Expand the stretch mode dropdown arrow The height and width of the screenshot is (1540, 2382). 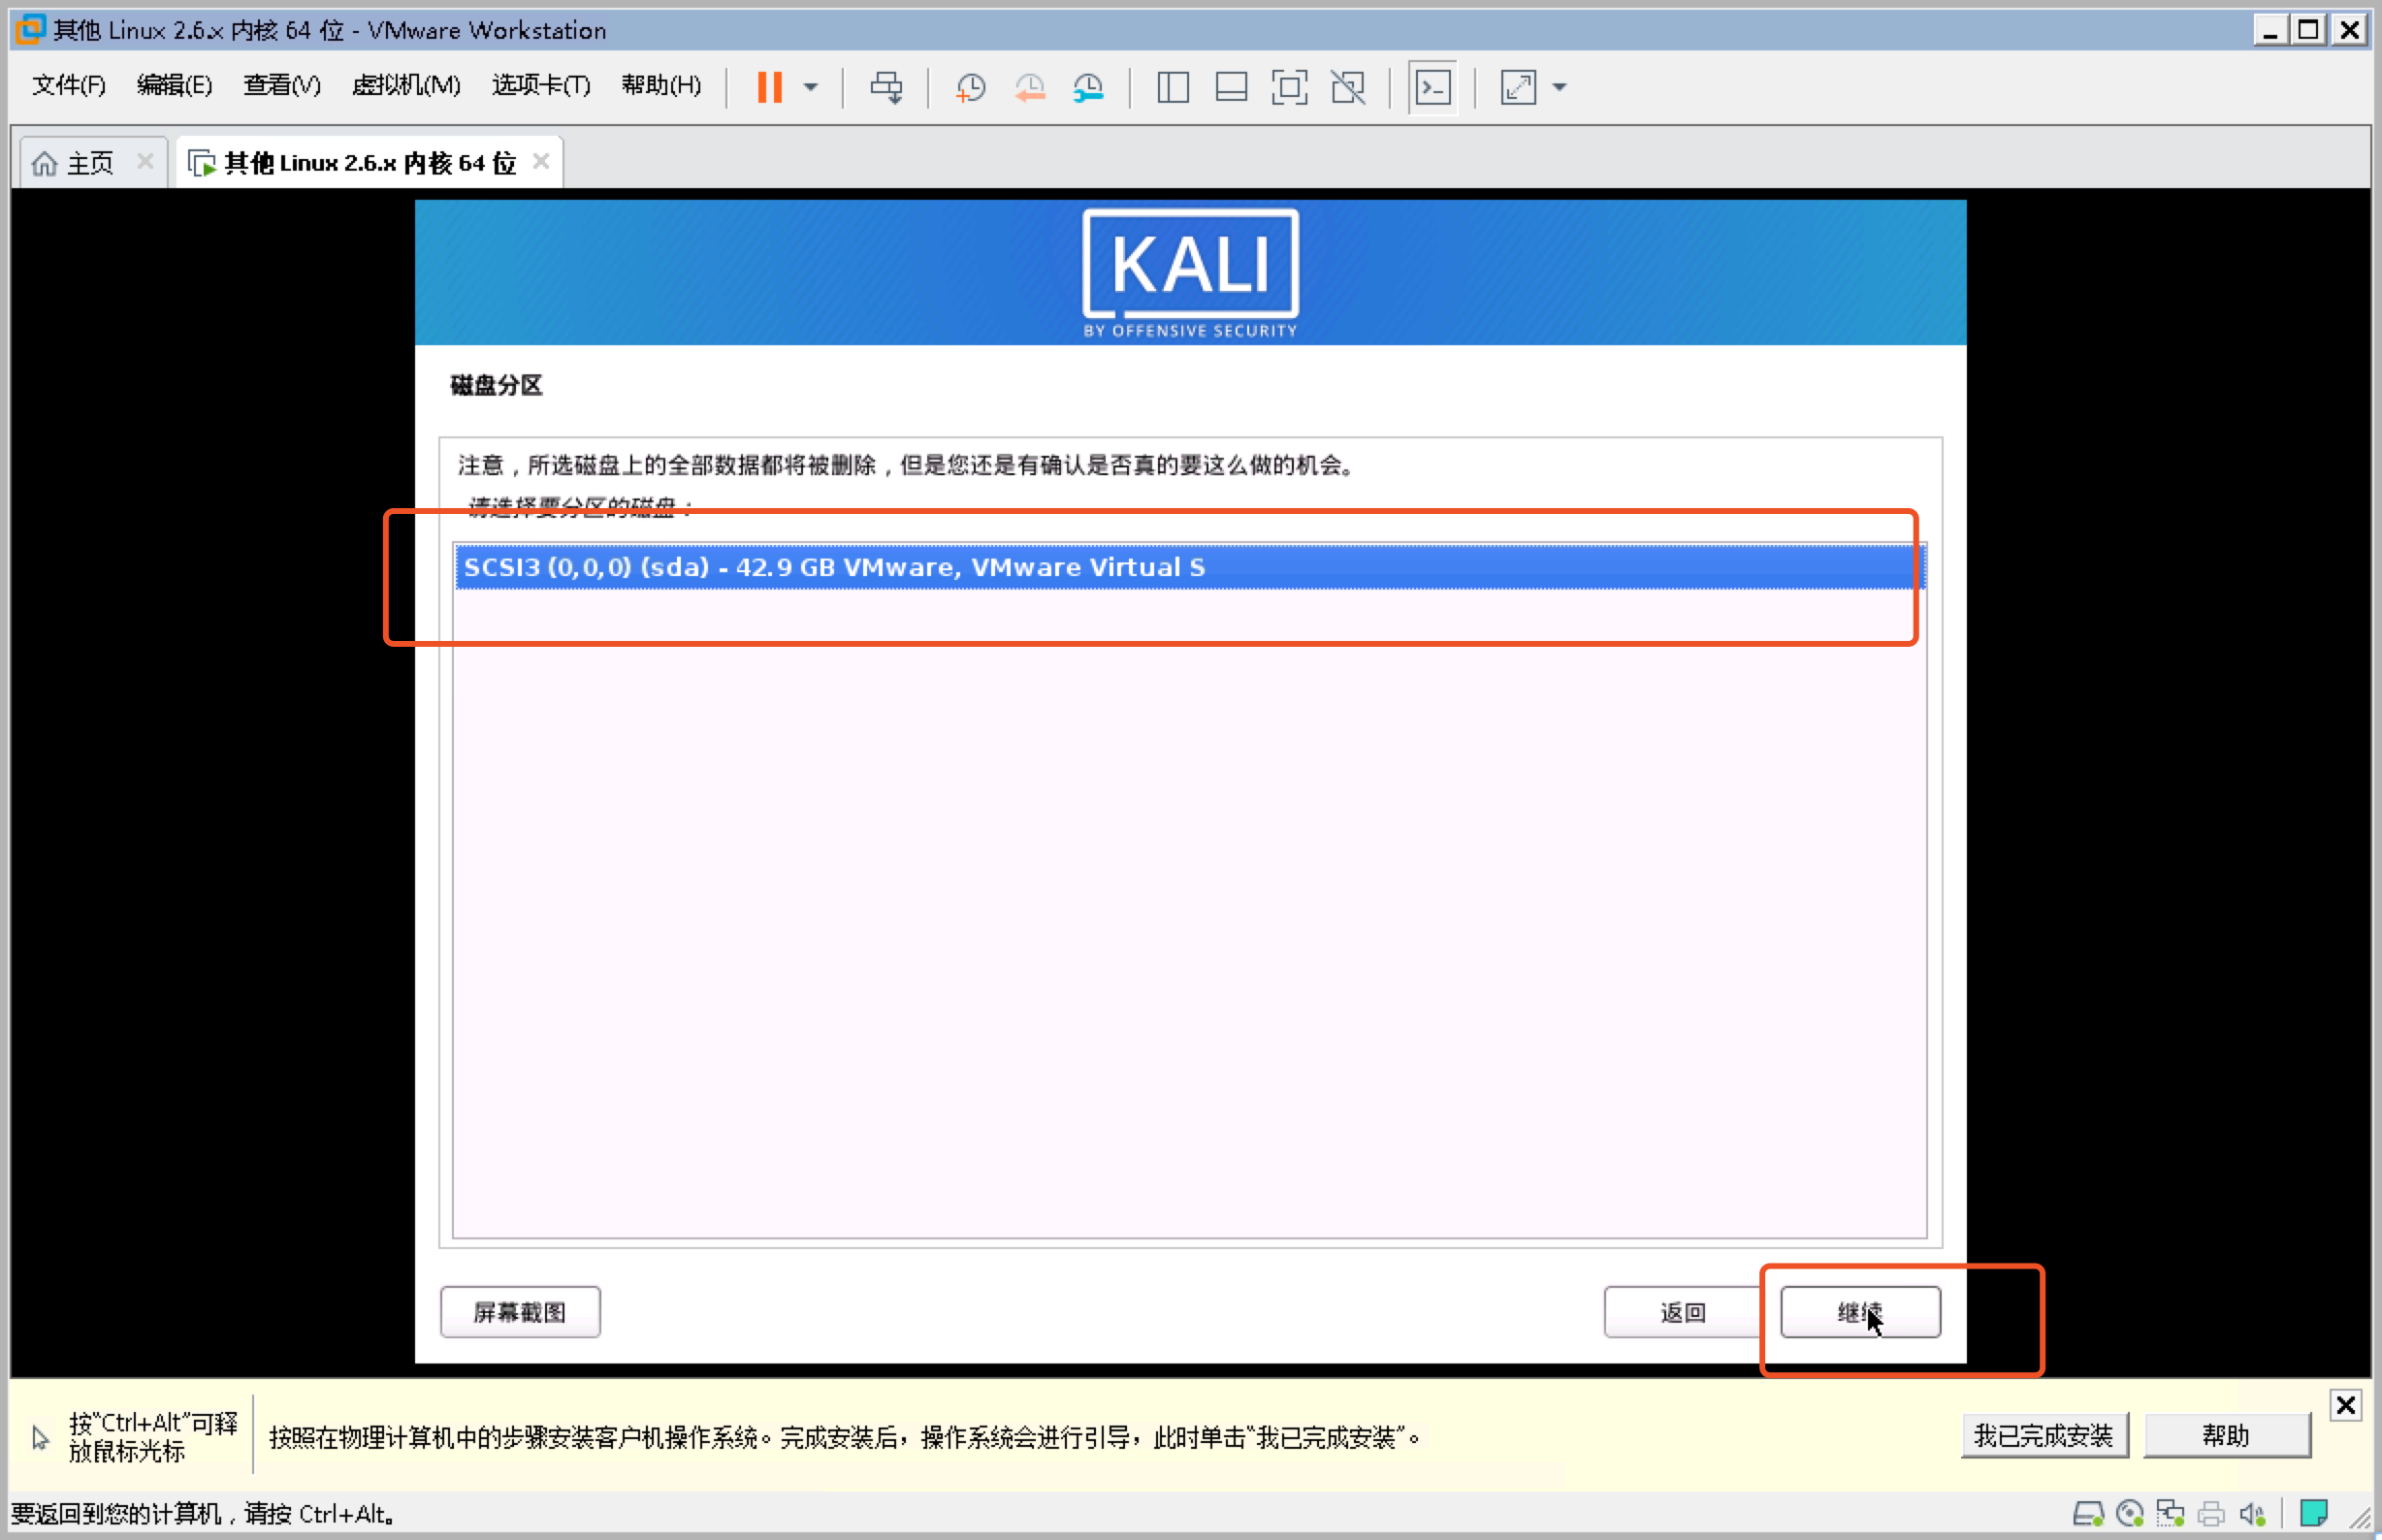click(1559, 87)
